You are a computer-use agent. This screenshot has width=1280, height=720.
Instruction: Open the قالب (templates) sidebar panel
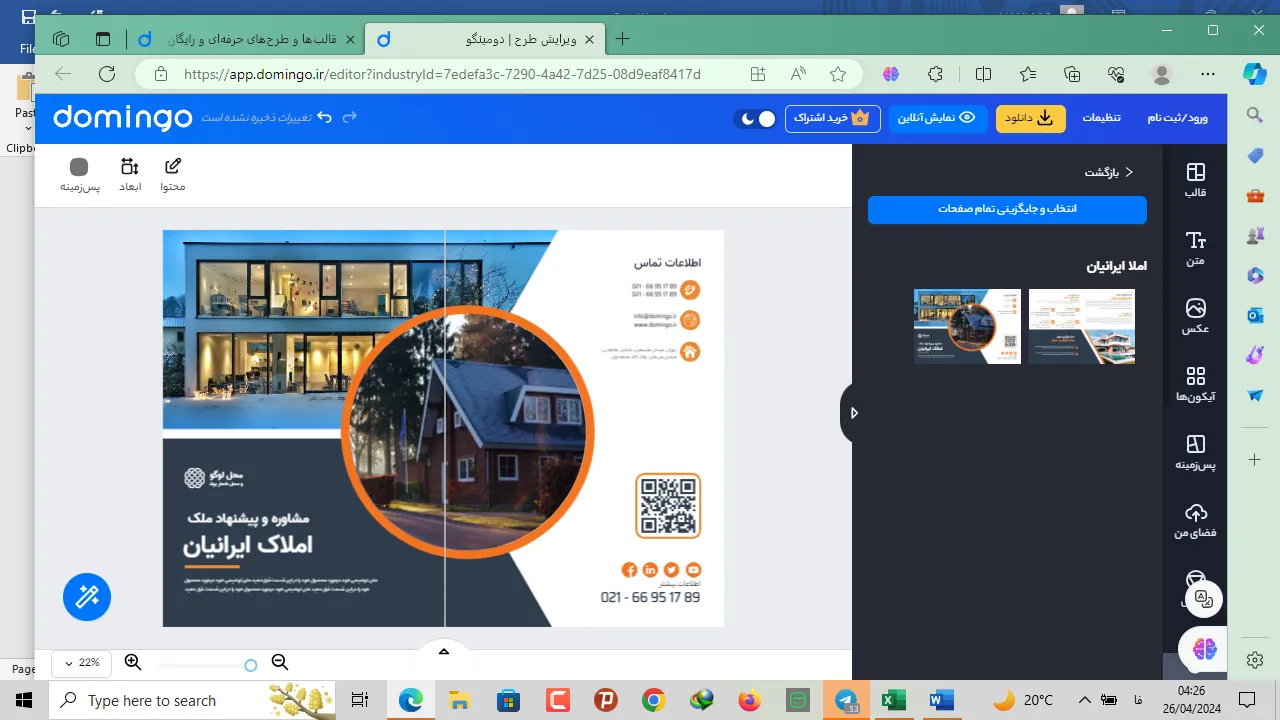(1195, 180)
